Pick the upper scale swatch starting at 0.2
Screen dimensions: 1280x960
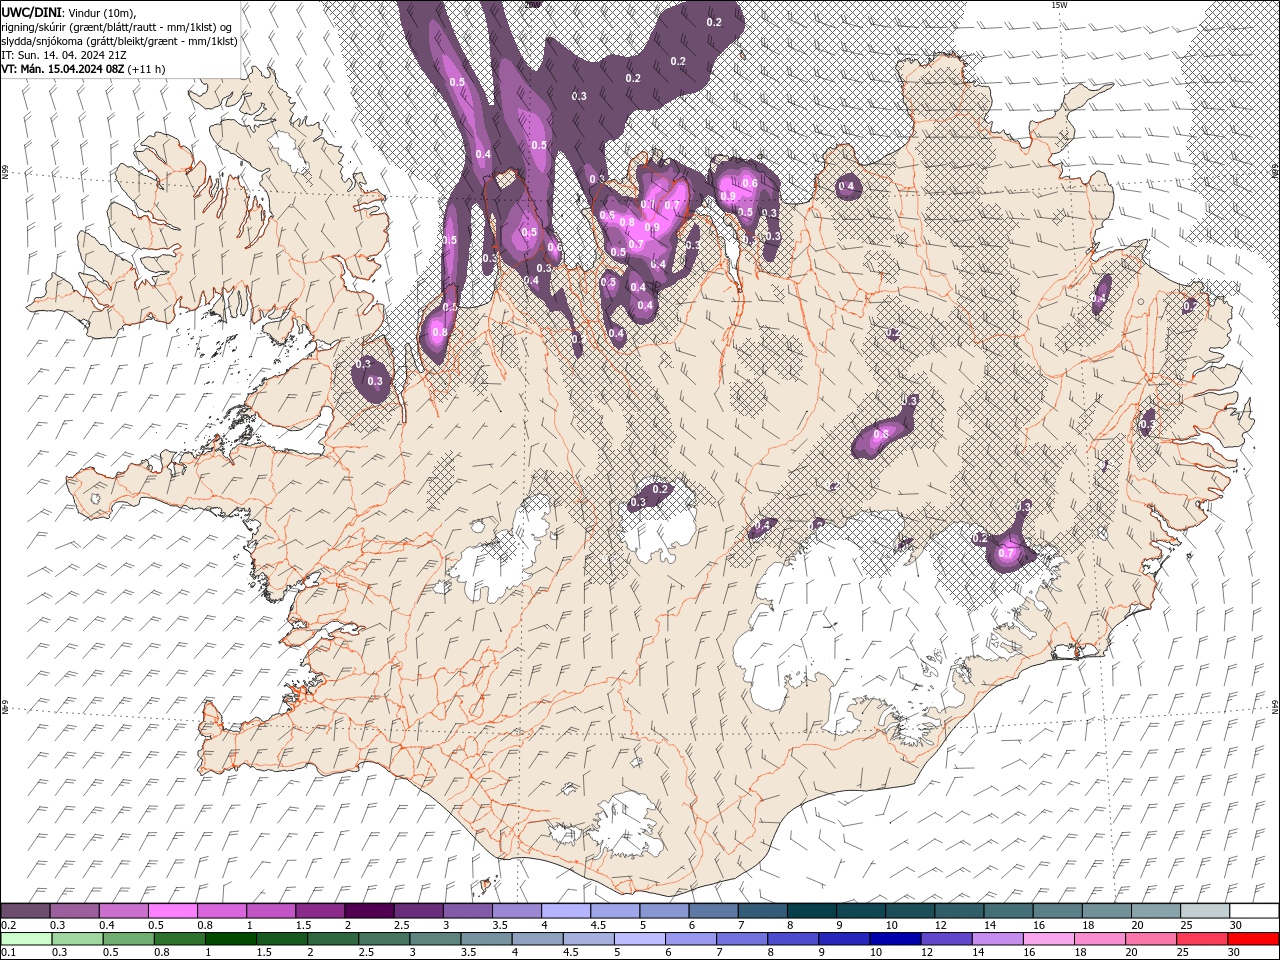(25, 911)
